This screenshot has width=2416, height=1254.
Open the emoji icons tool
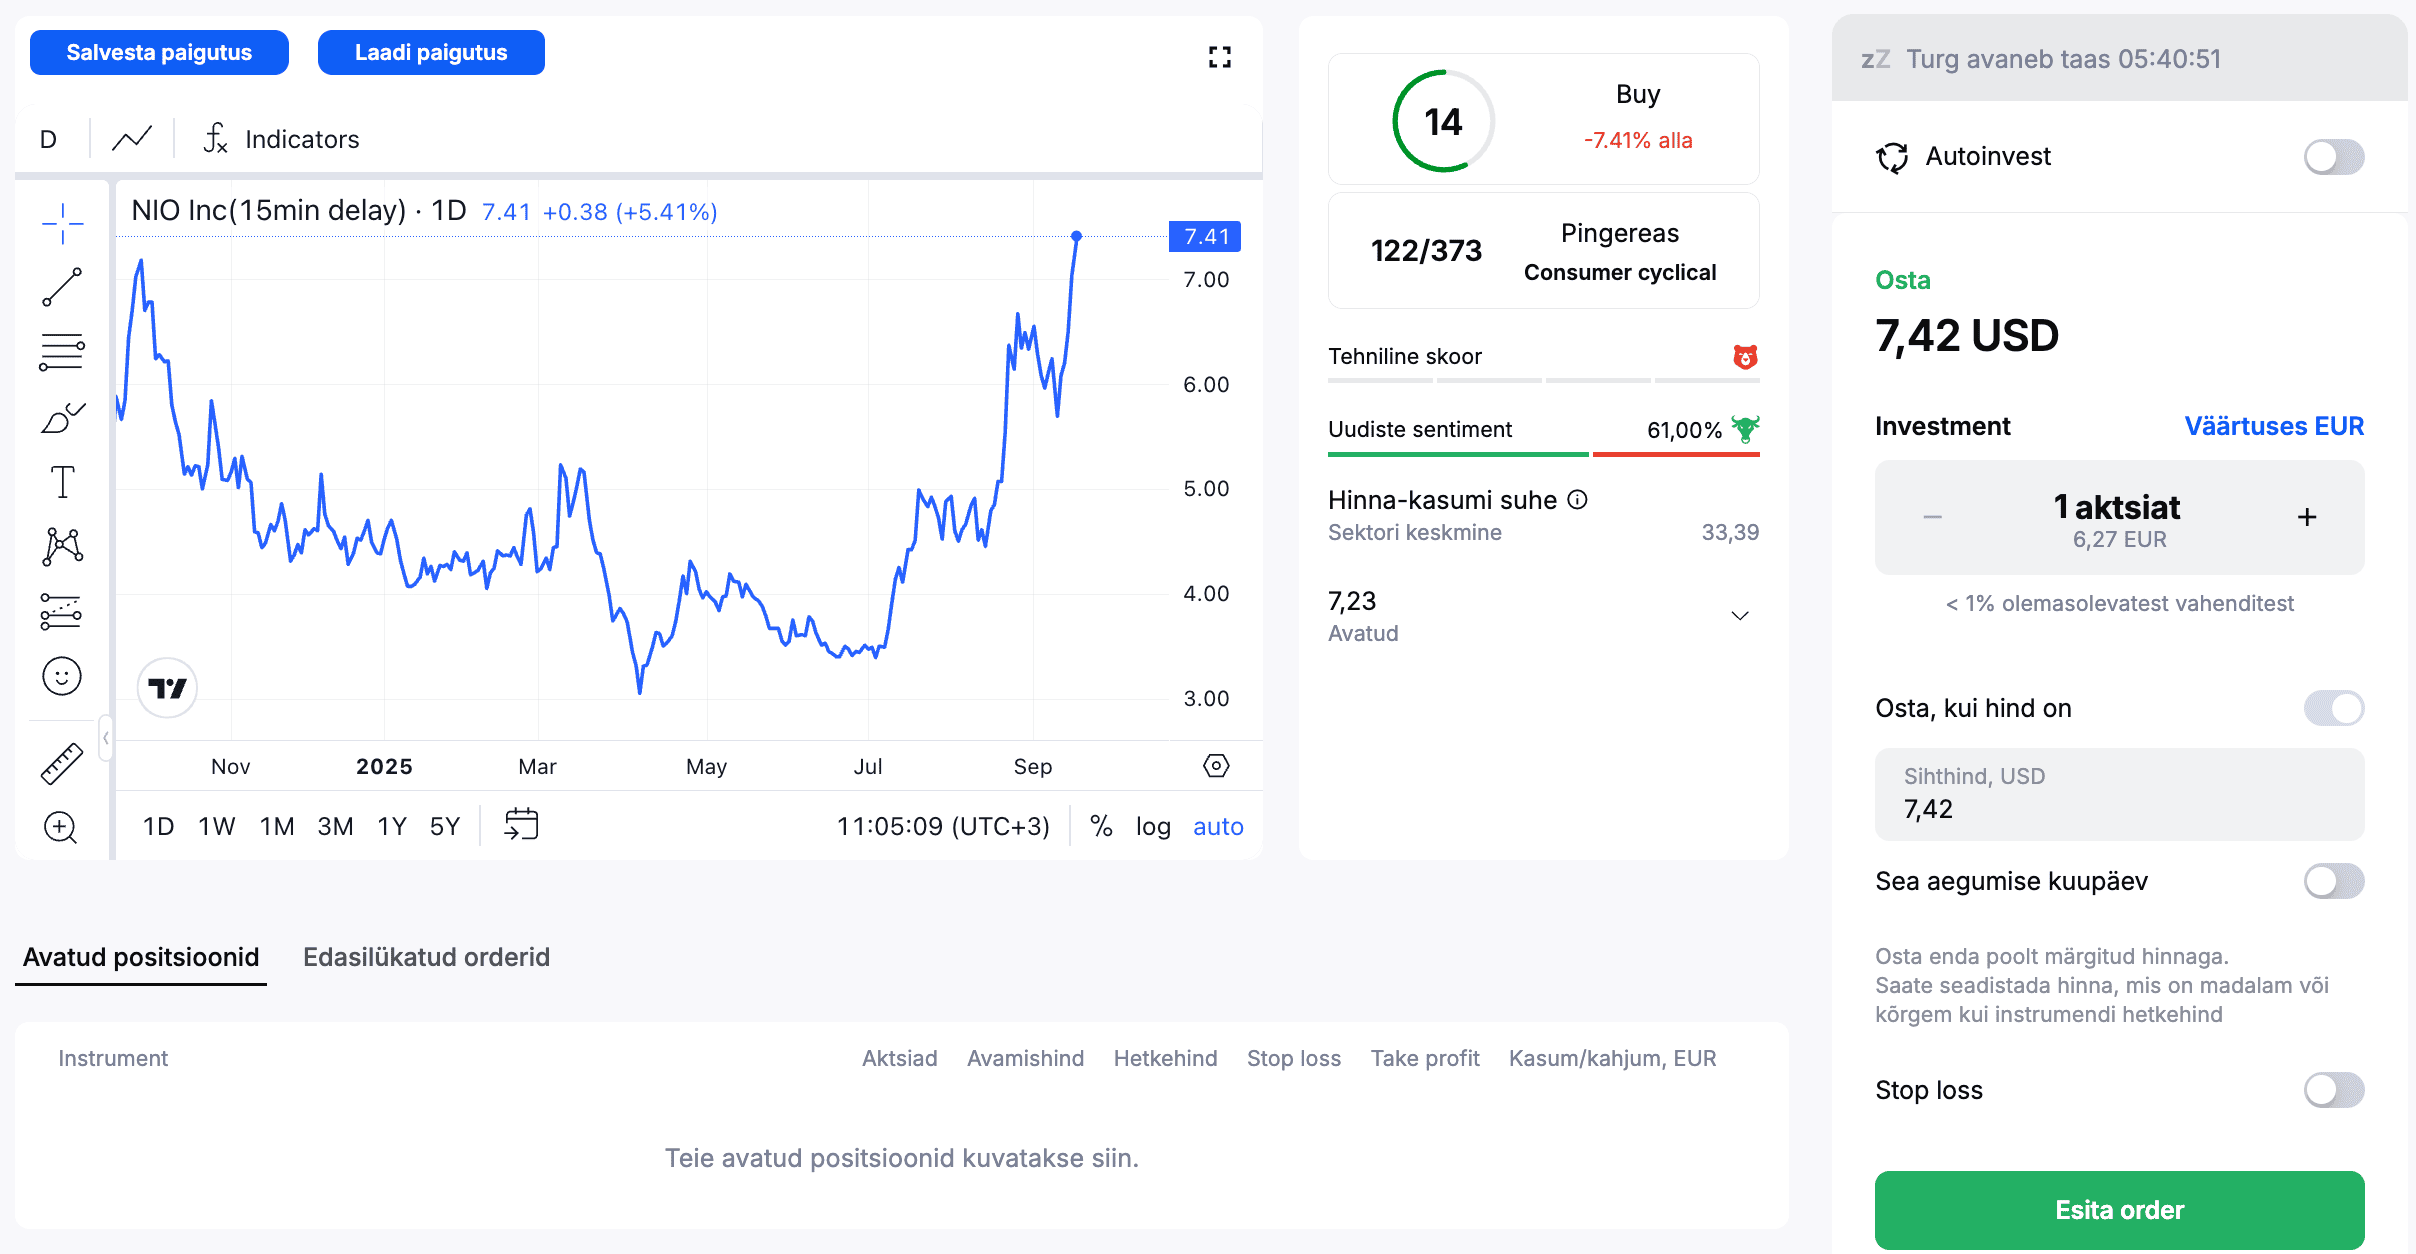tap(62, 677)
